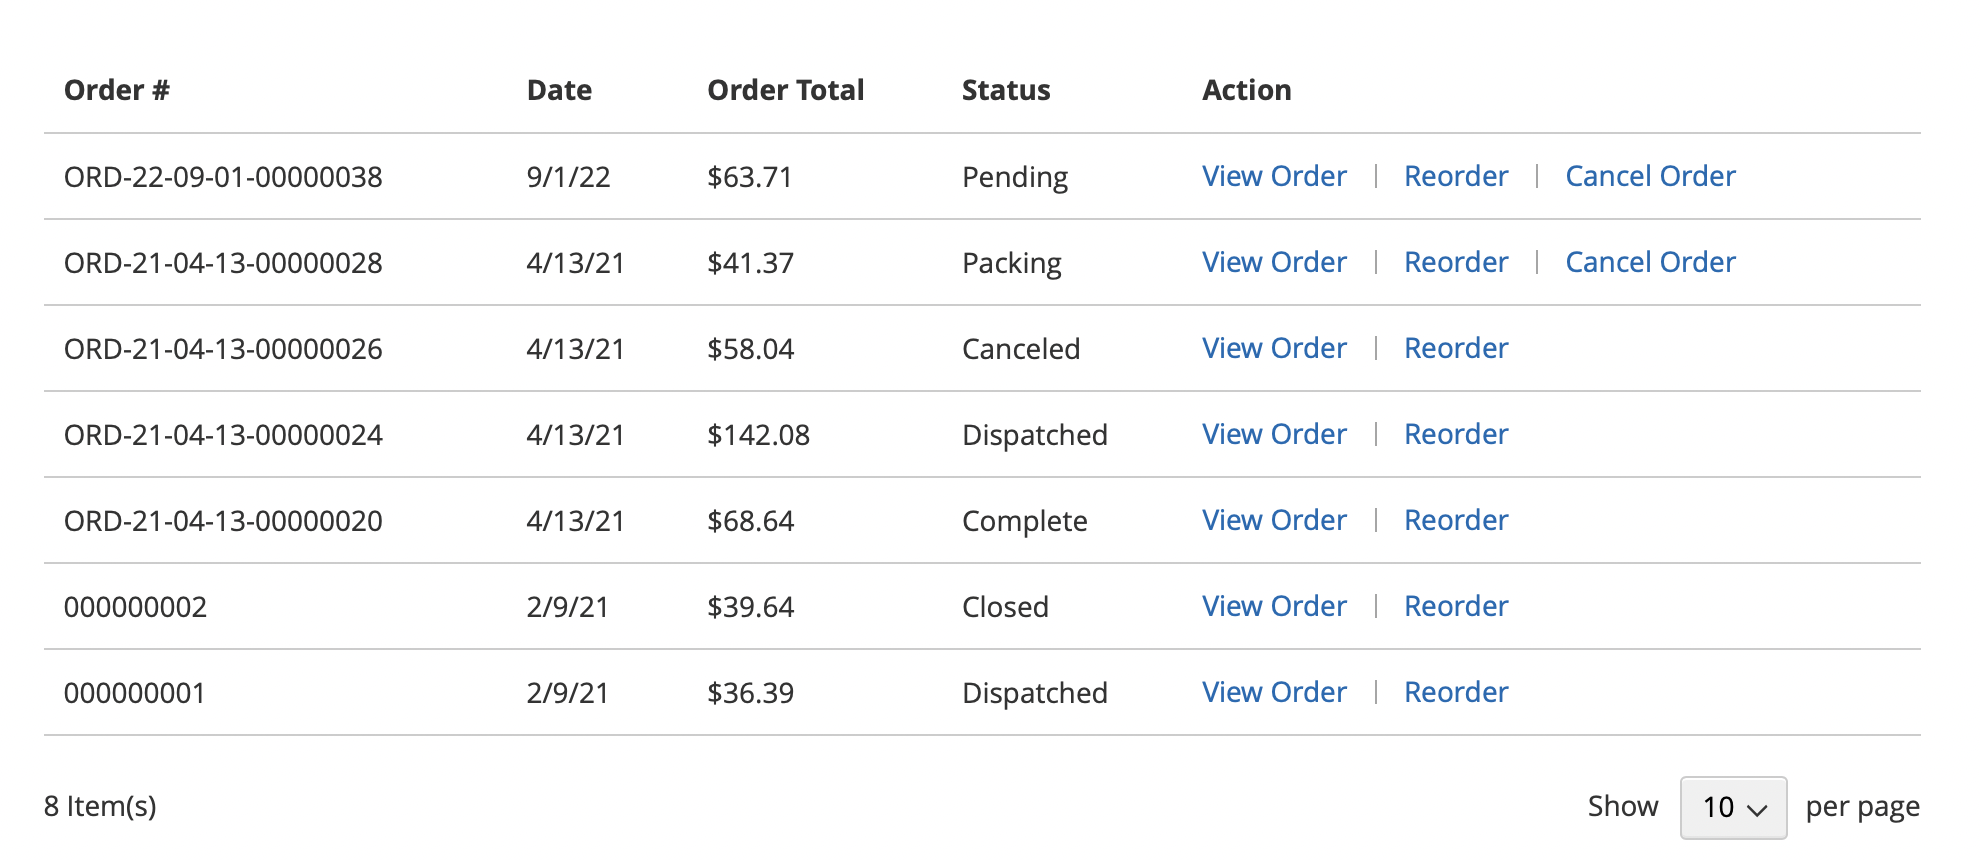This screenshot has width=1980, height=860.
Task: Click the Status column header
Action: click(x=1006, y=90)
